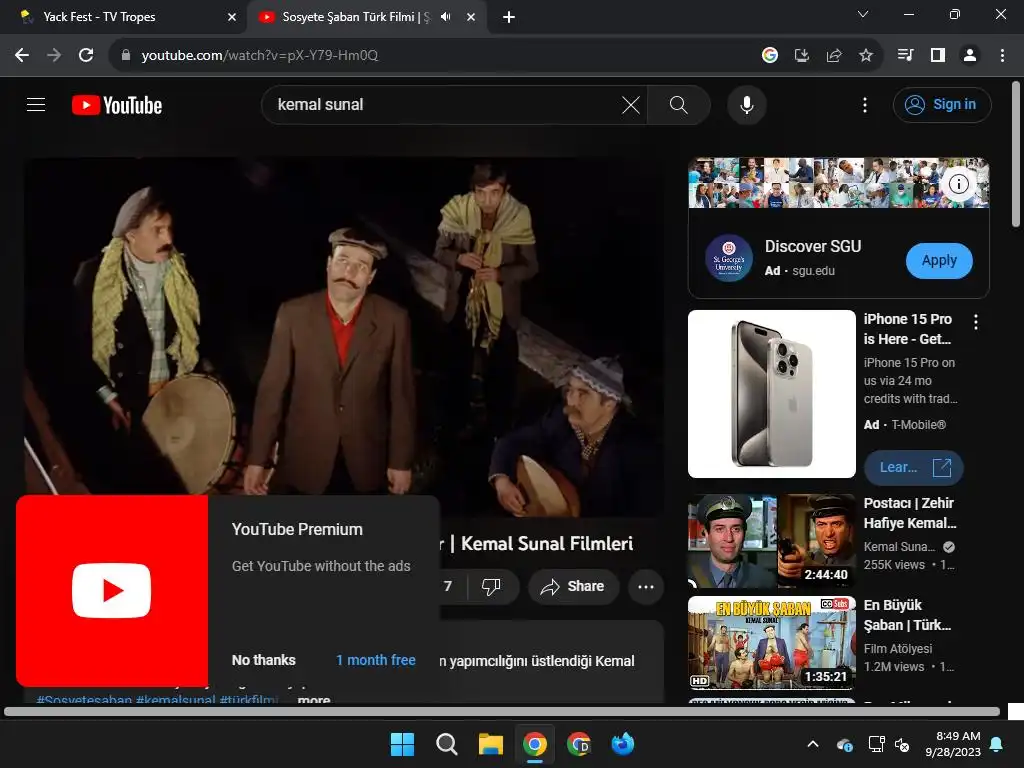Accept the 1 month free offer
Viewport: 1024px width, 768px height.
tap(376, 660)
